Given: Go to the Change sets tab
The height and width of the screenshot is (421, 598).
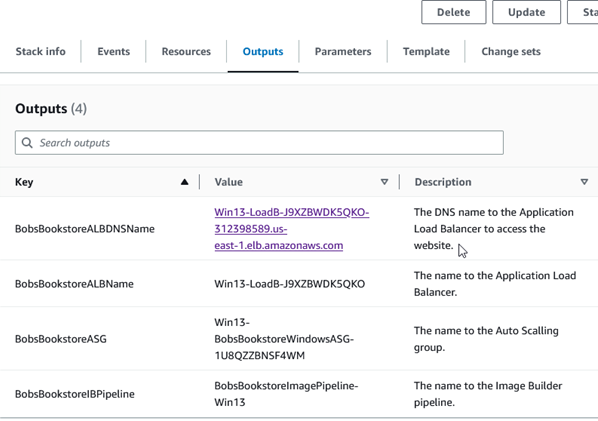Looking at the screenshot, I should click(511, 51).
